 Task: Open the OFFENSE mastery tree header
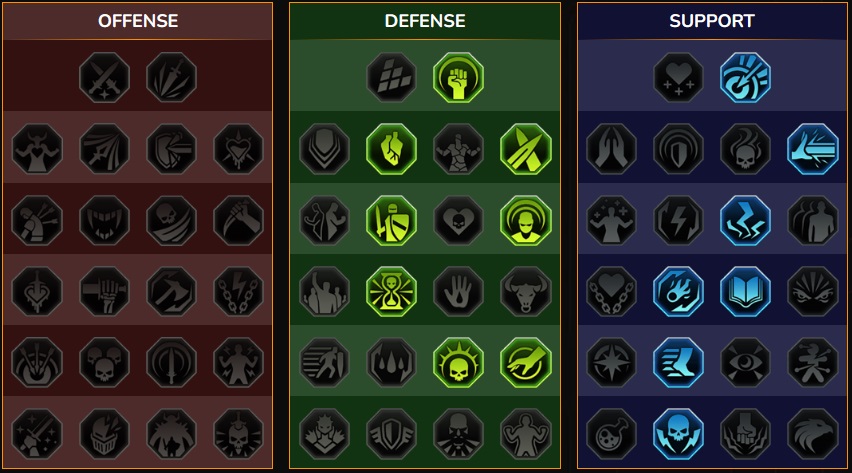pyautogui.click(x=138, y=21)
